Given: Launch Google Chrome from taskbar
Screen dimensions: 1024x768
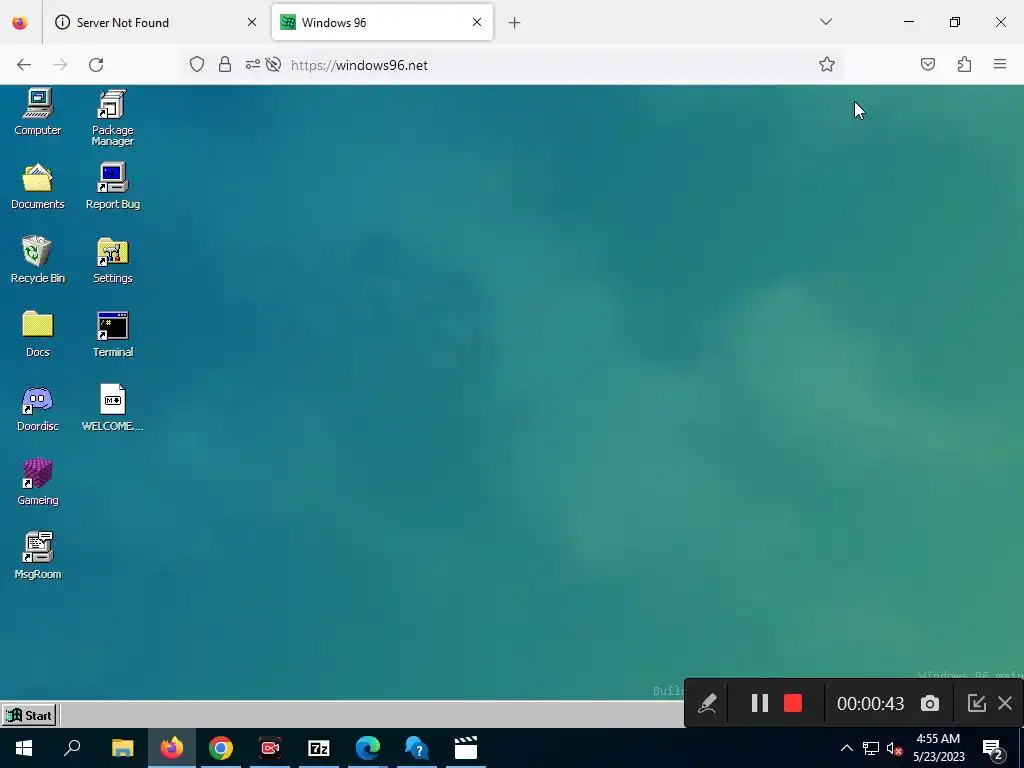Looking at the screenshot, I should [x=221, y=748].
